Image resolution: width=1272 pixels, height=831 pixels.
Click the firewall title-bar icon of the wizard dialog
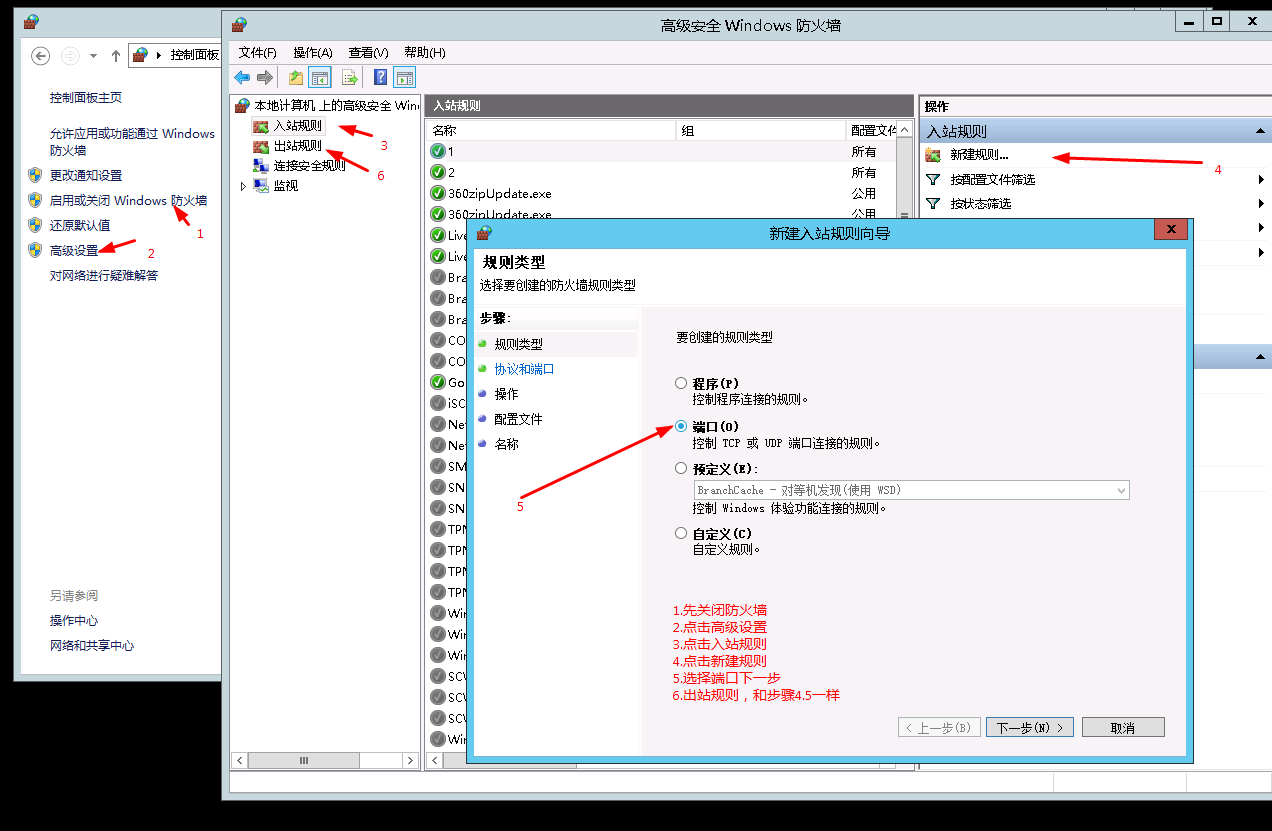coord(484,233)
